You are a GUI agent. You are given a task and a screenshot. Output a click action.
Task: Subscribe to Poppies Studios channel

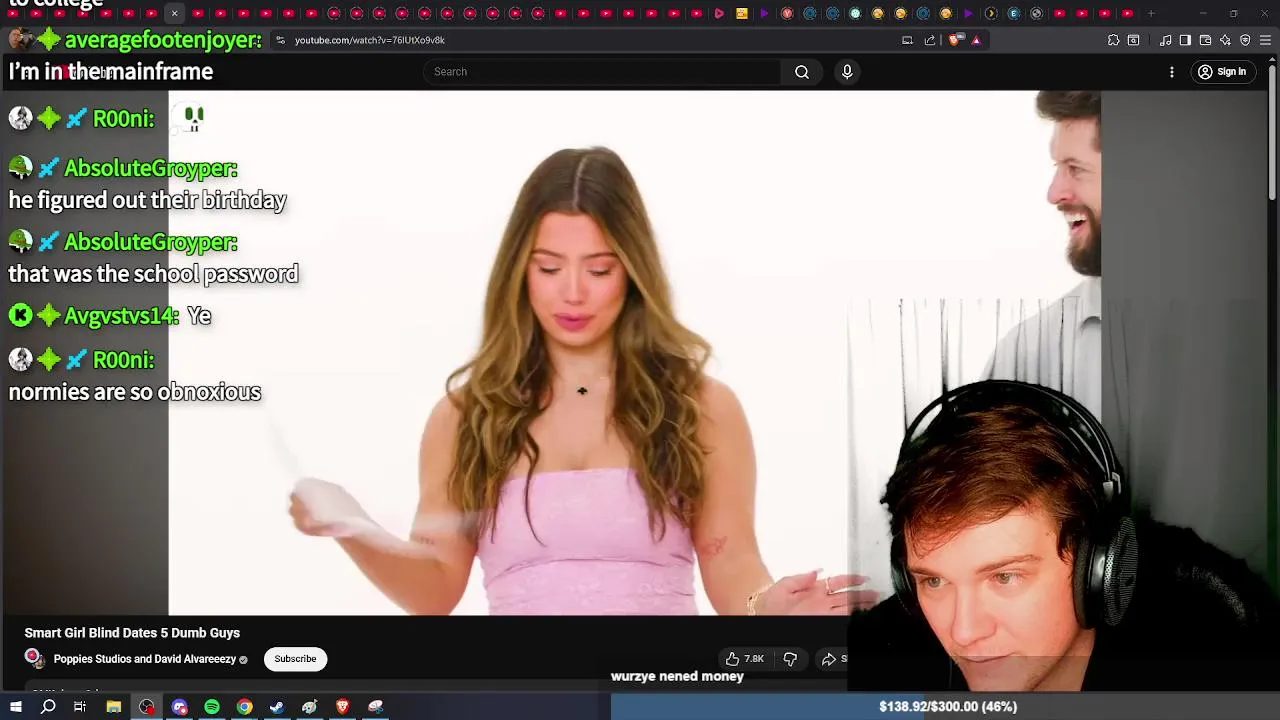coord(295,659)
